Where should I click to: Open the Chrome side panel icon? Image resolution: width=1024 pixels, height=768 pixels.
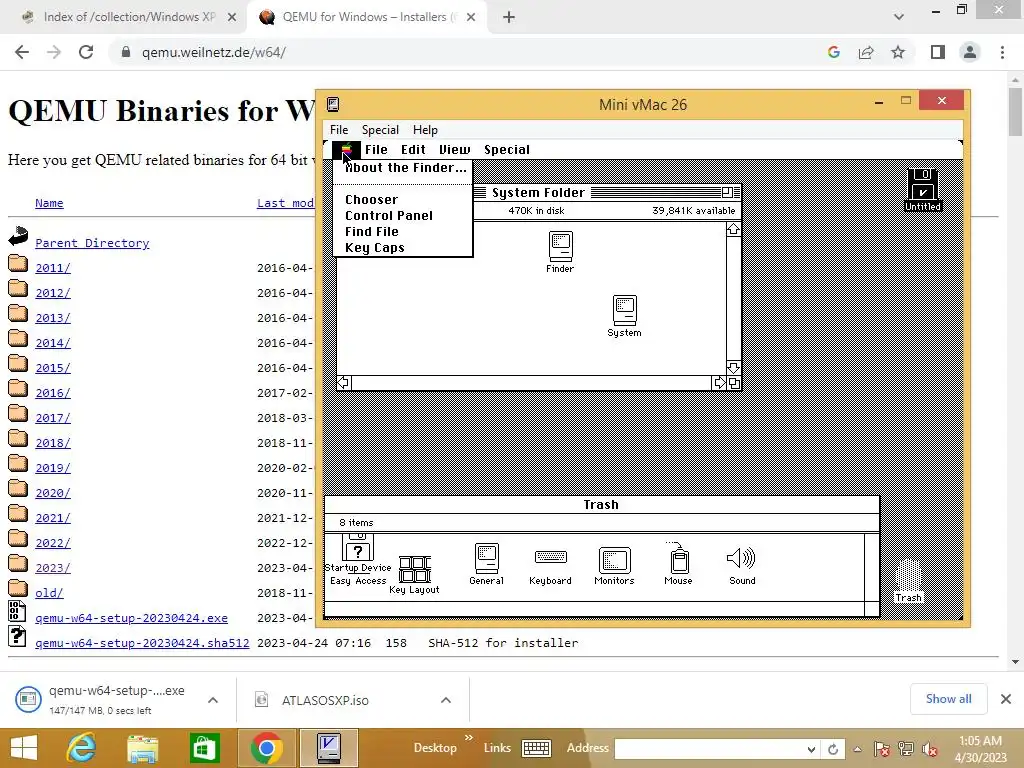point(938,52)
